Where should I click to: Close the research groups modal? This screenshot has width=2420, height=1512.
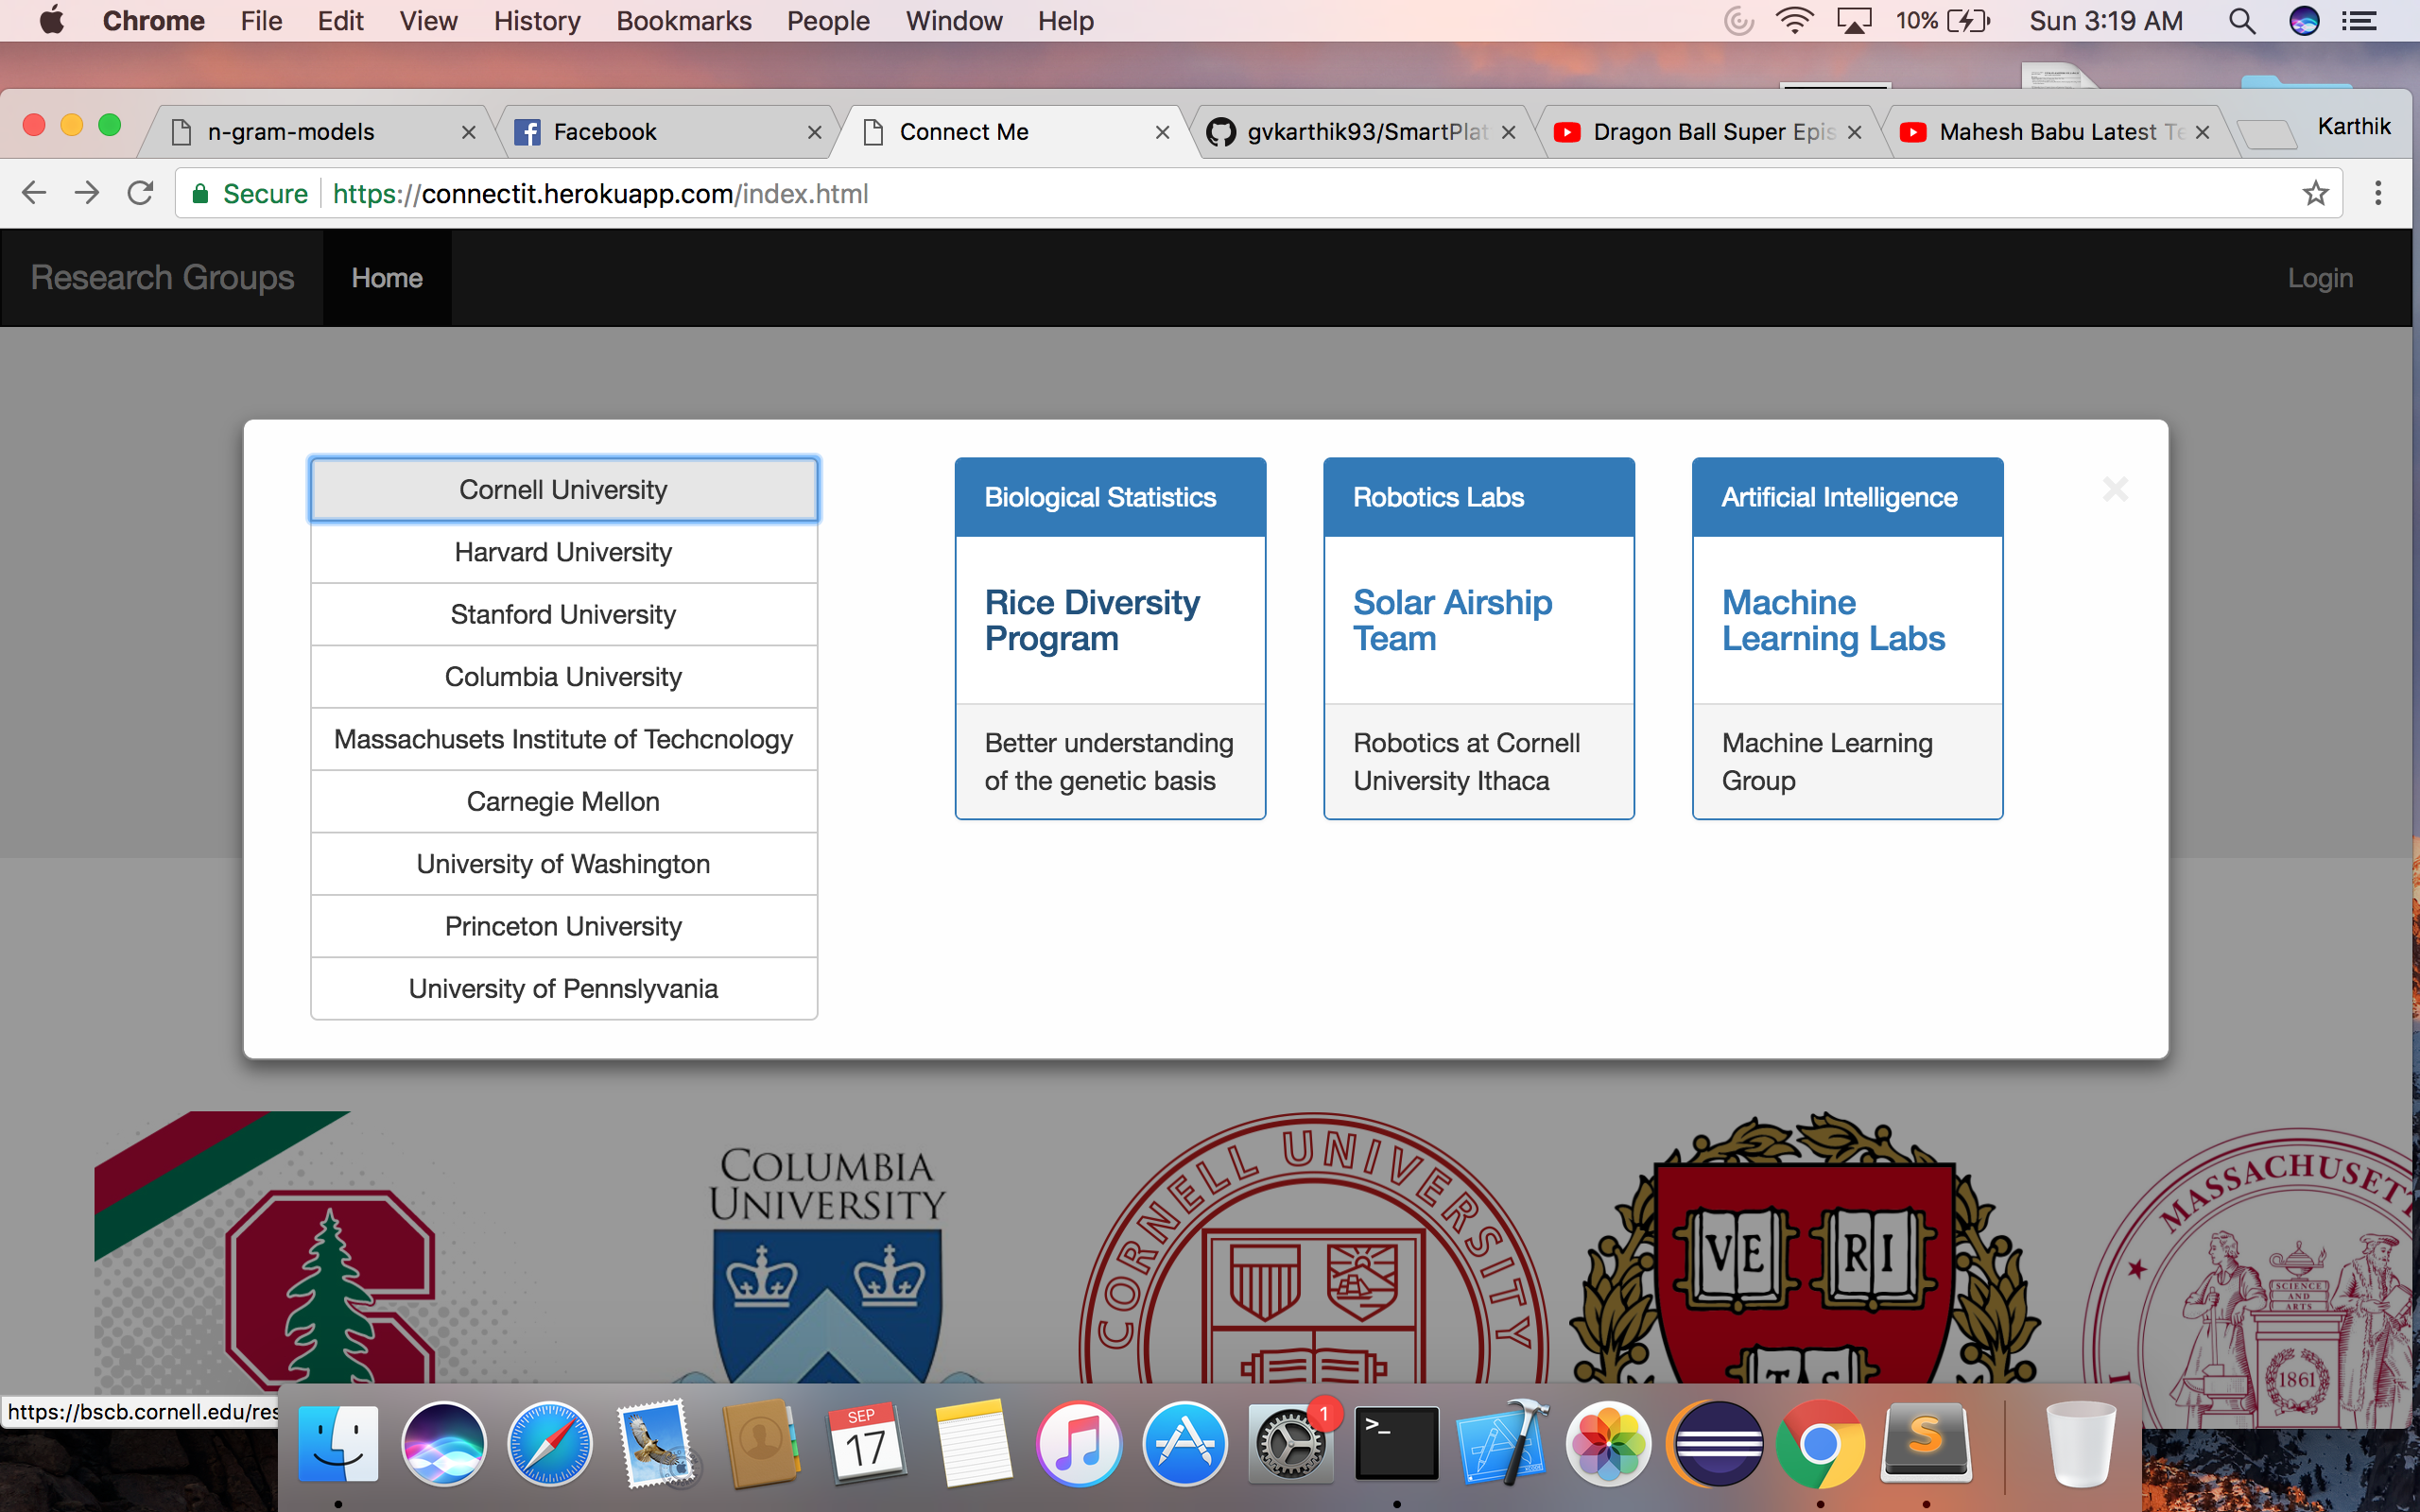coord(2114,489)
